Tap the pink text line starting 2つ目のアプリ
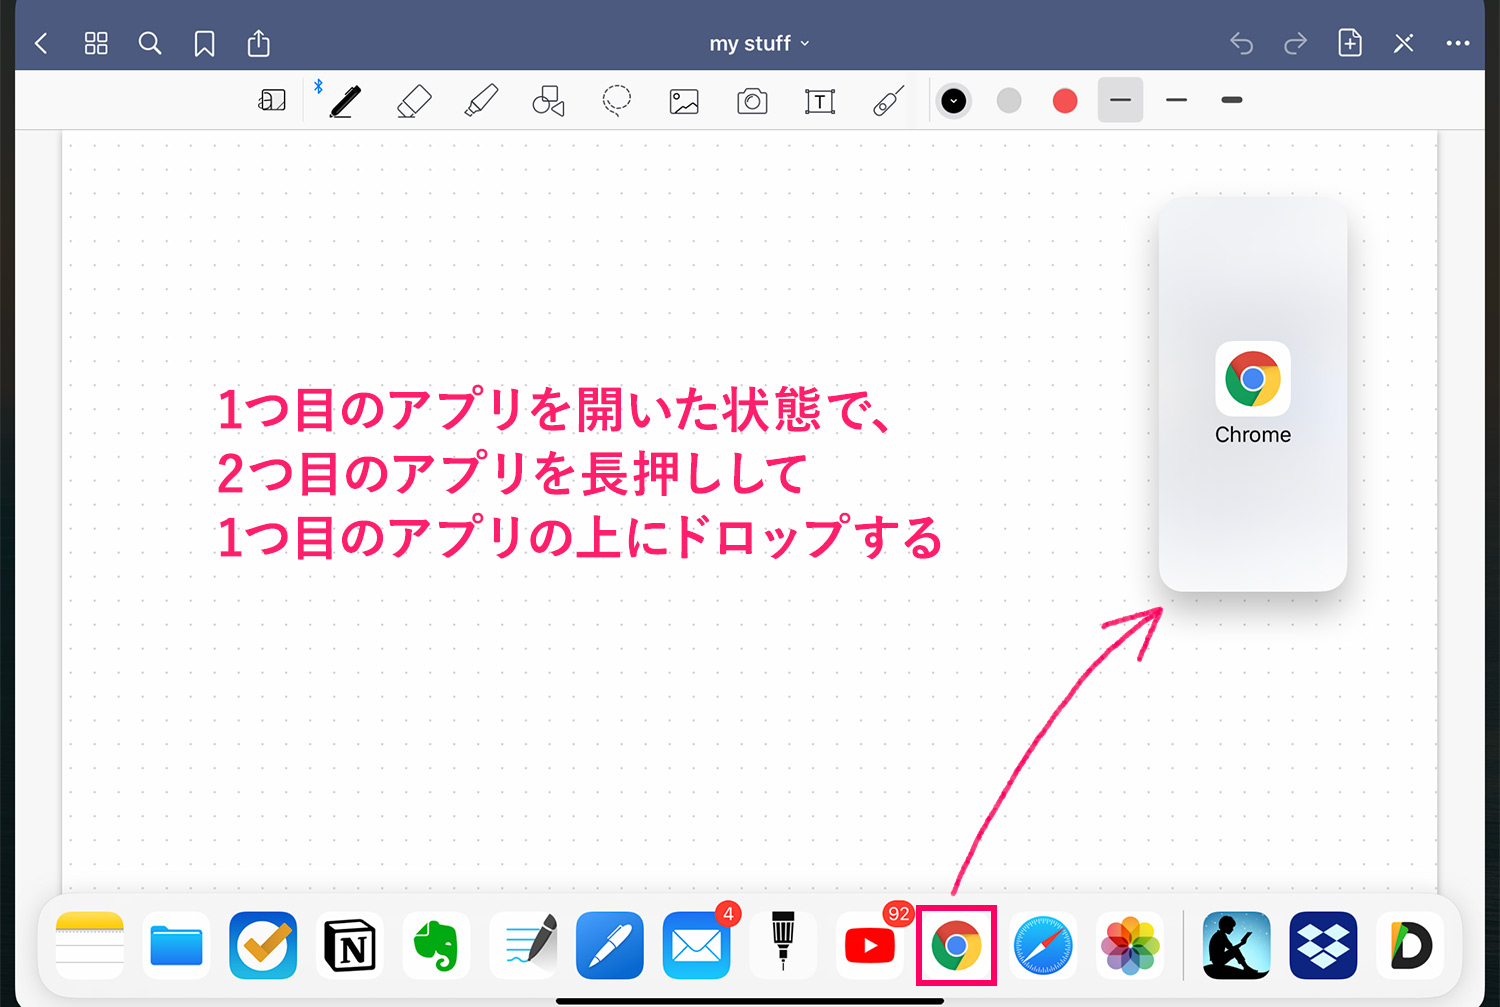1500x1007 pixels. tap(512, 473)
